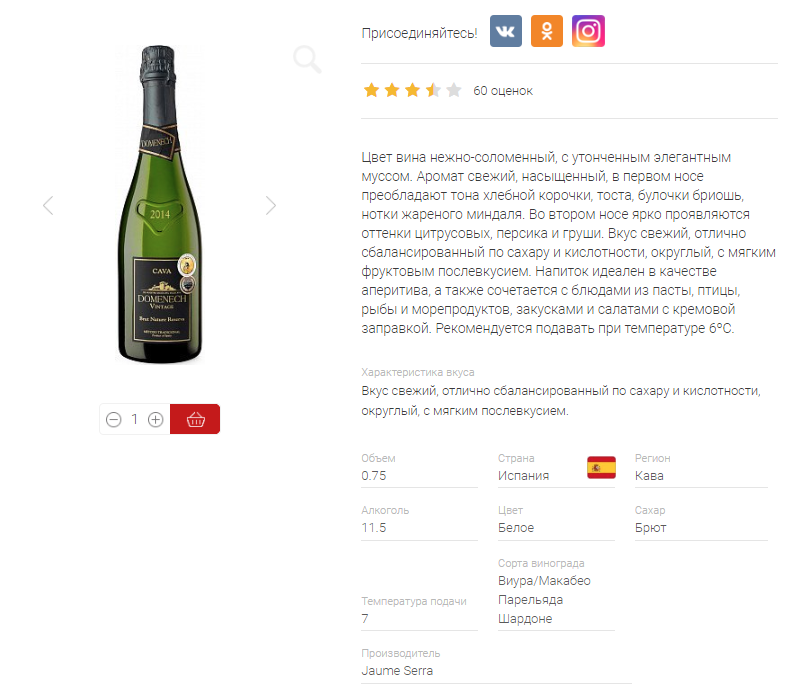Click the Виура/Макабео grape variety
804x693 pixels.
[544, 581]
